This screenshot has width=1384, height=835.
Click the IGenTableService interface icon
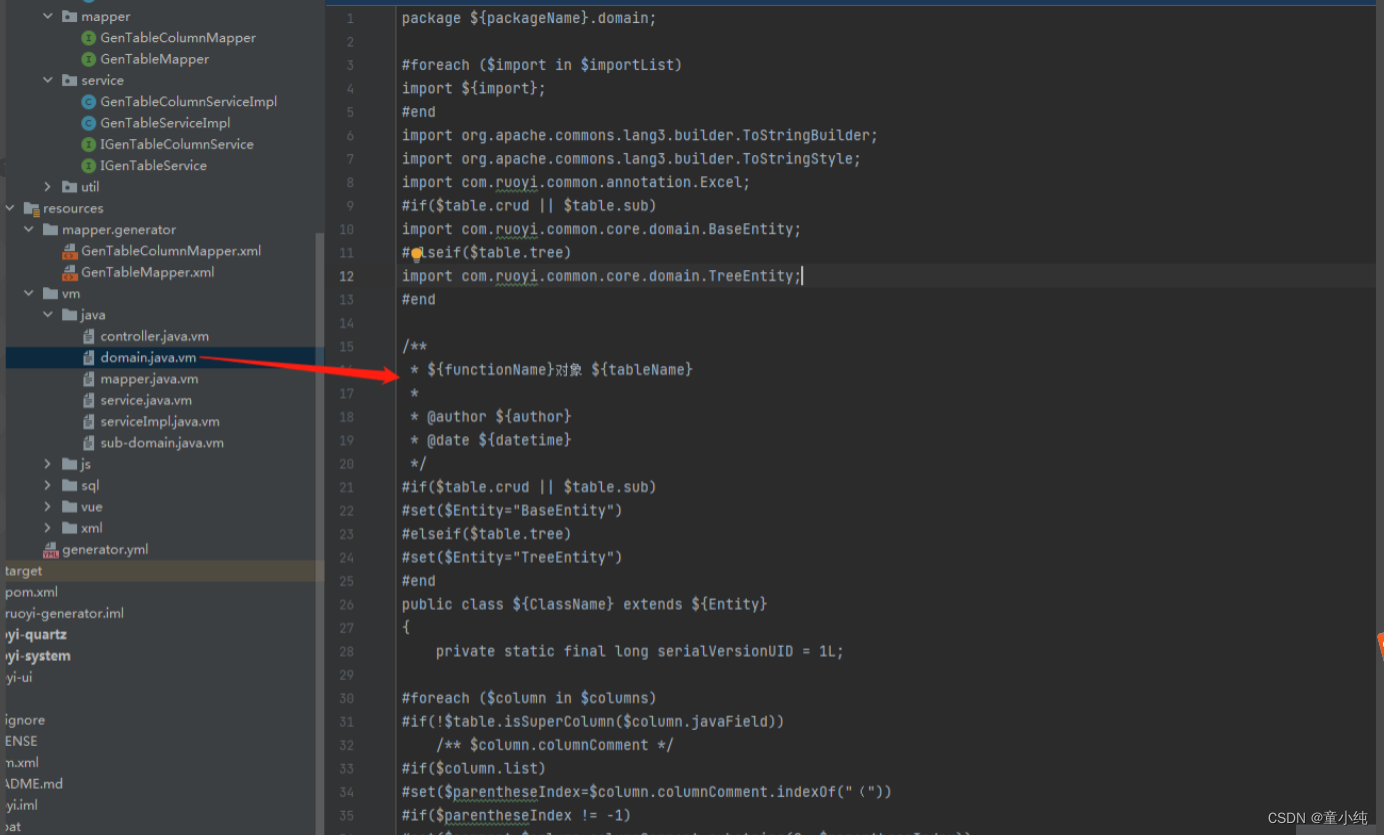click(x=89, y=165)
